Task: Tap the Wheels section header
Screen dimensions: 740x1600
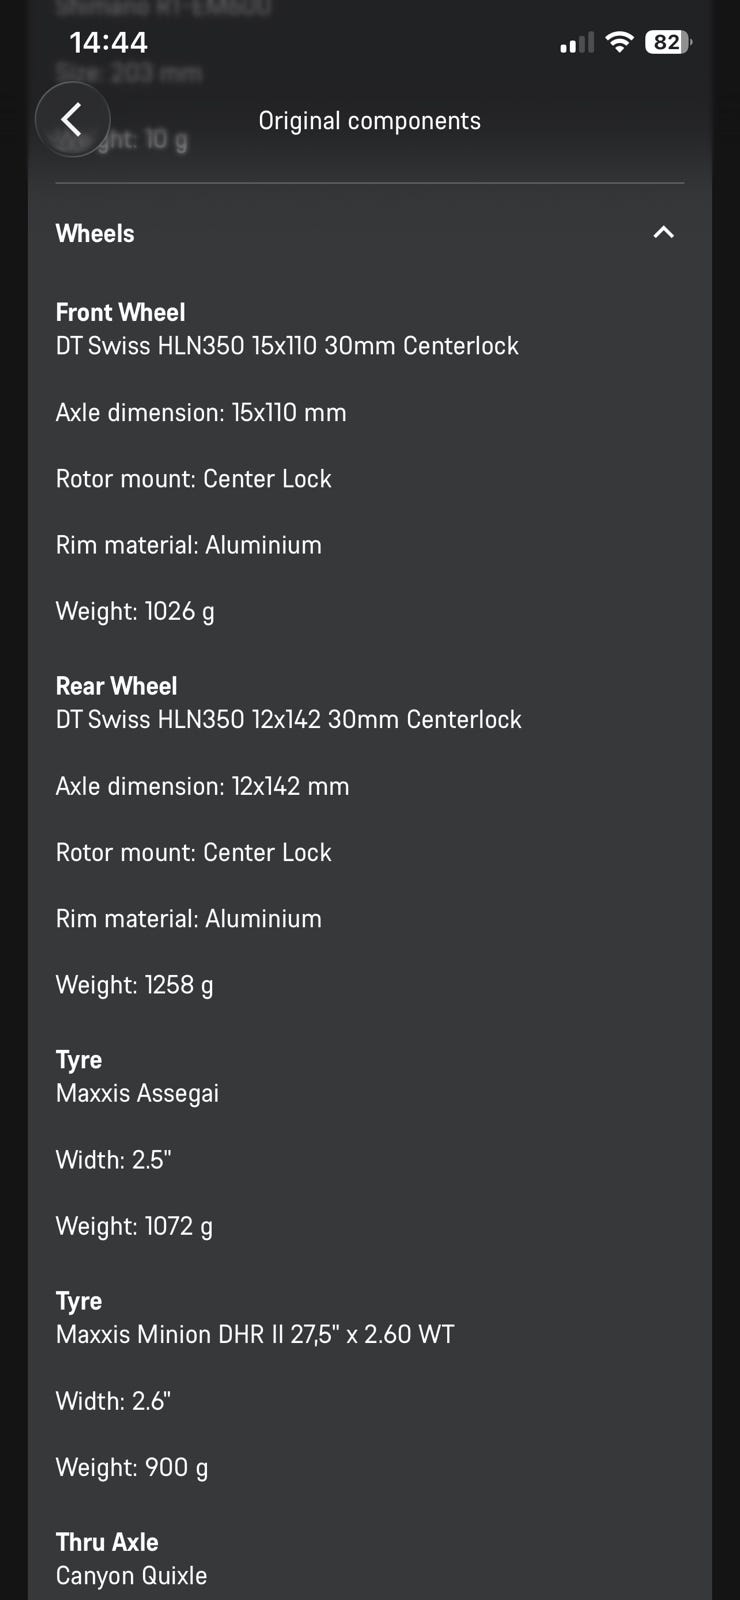Action: click(x=370, y=233)
